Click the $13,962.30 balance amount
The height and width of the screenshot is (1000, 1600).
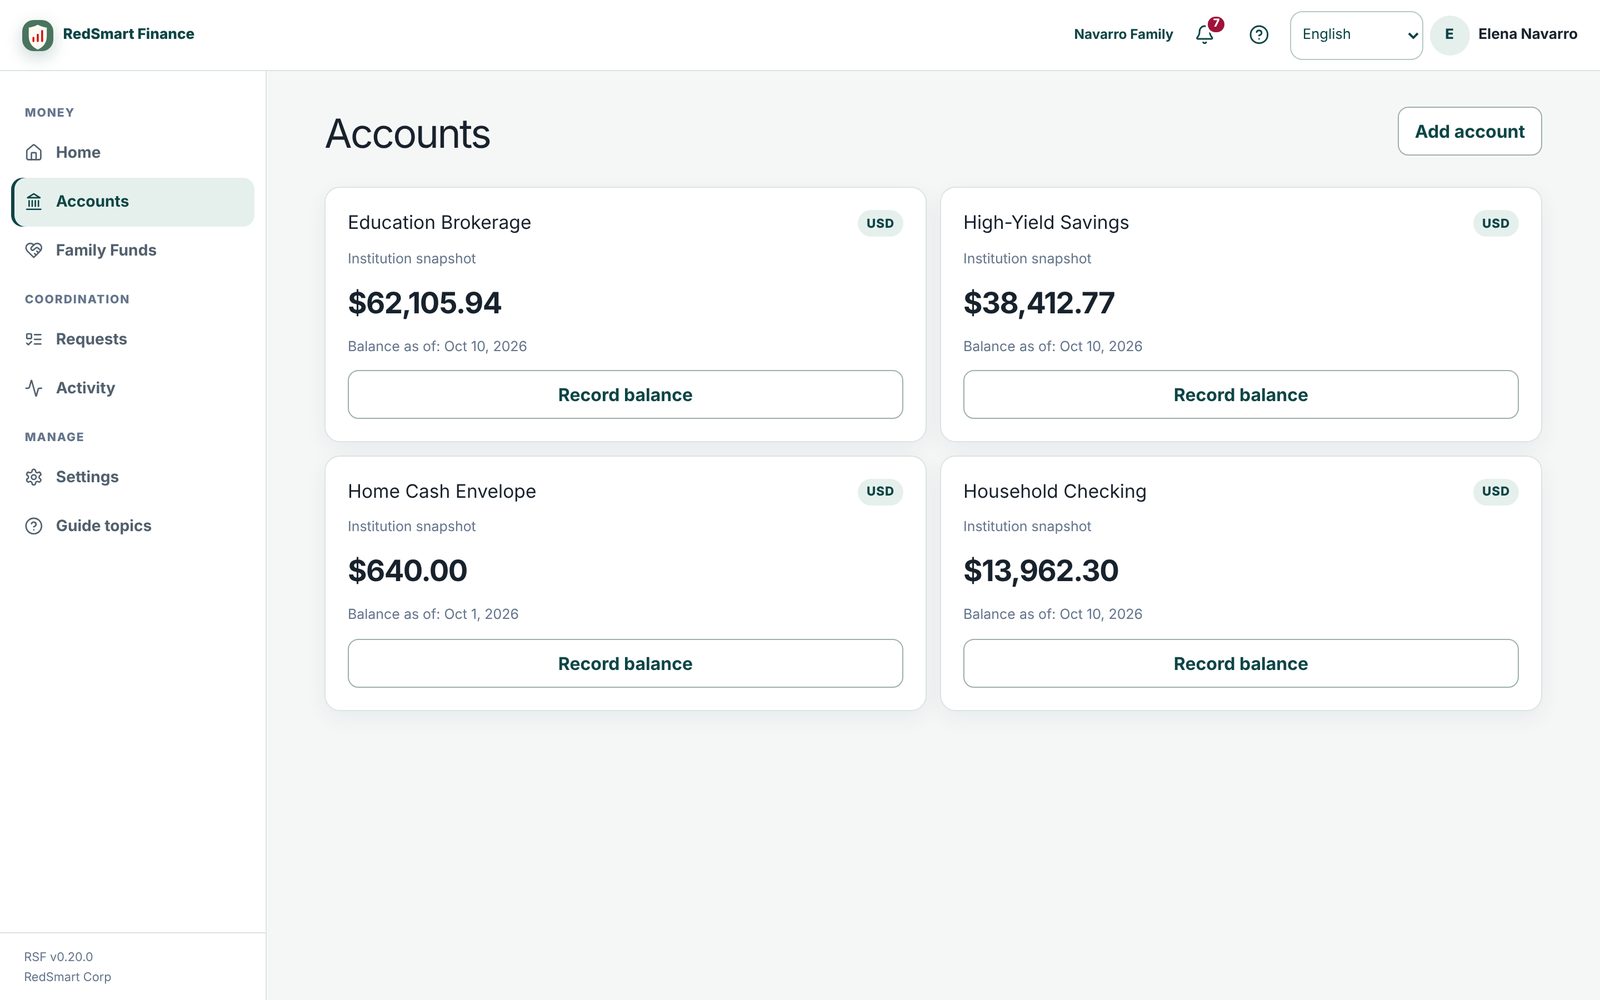pyautogui.click(x=1040, y=571)
